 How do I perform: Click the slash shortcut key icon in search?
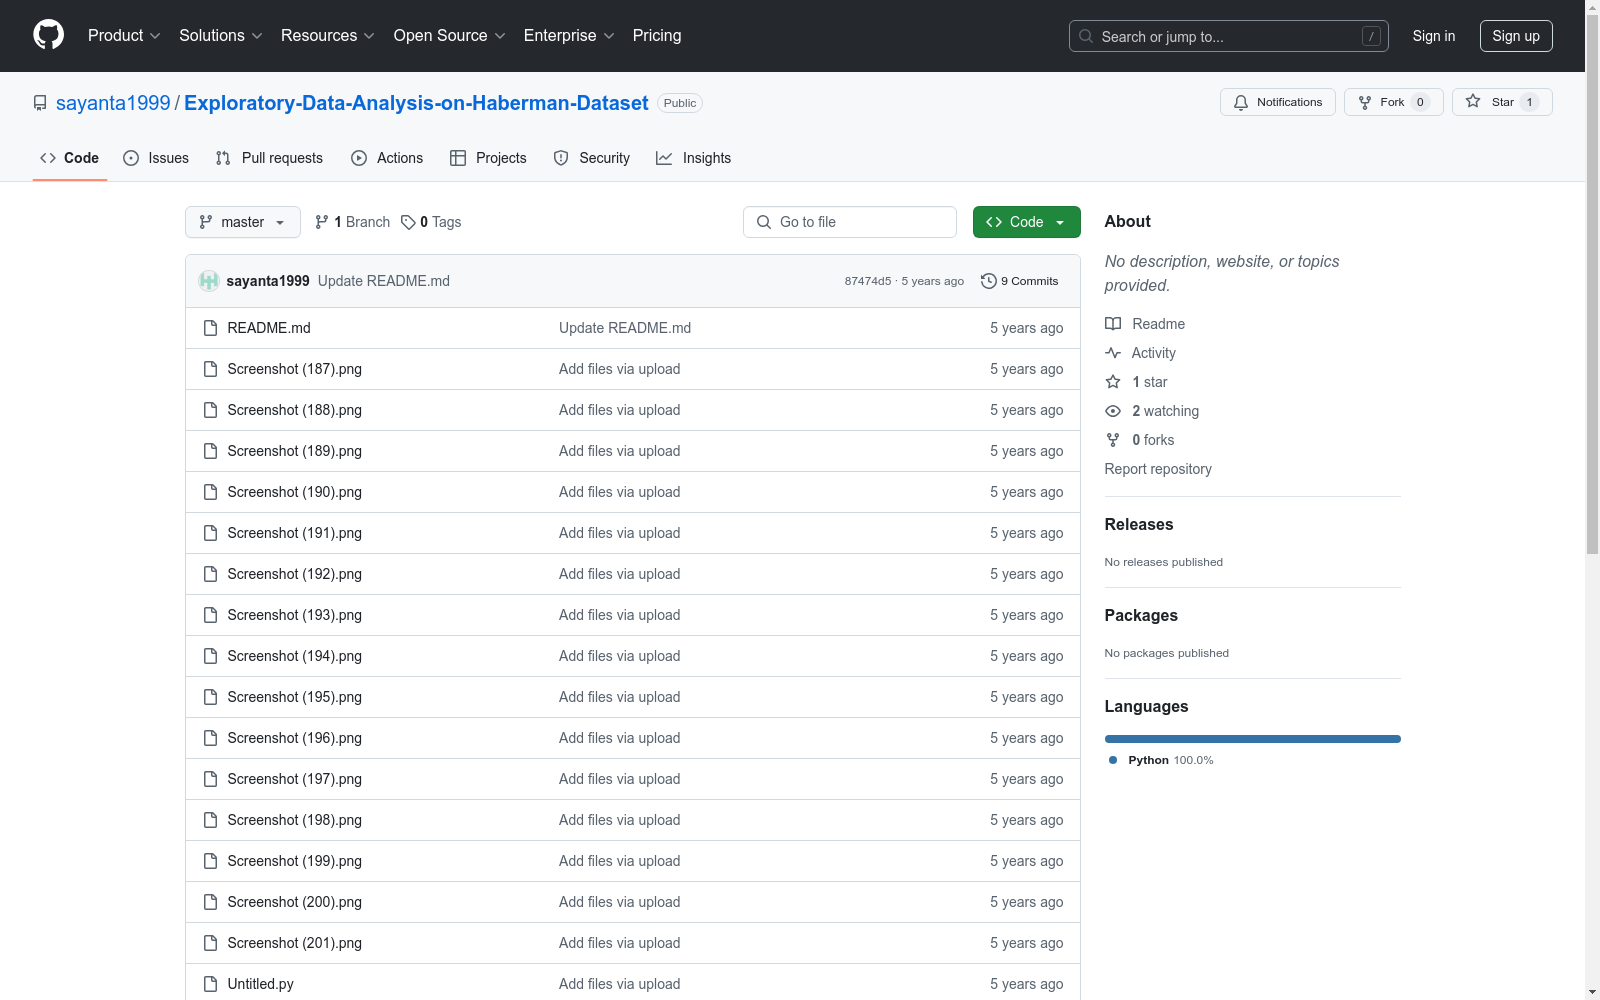(x=1371, y=36)
